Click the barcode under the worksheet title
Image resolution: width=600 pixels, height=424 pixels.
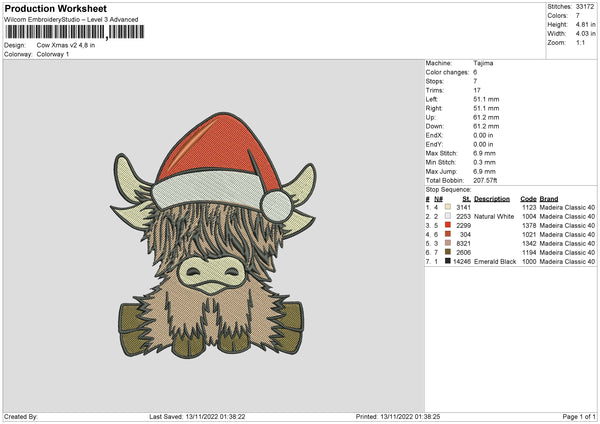[70, 32]
